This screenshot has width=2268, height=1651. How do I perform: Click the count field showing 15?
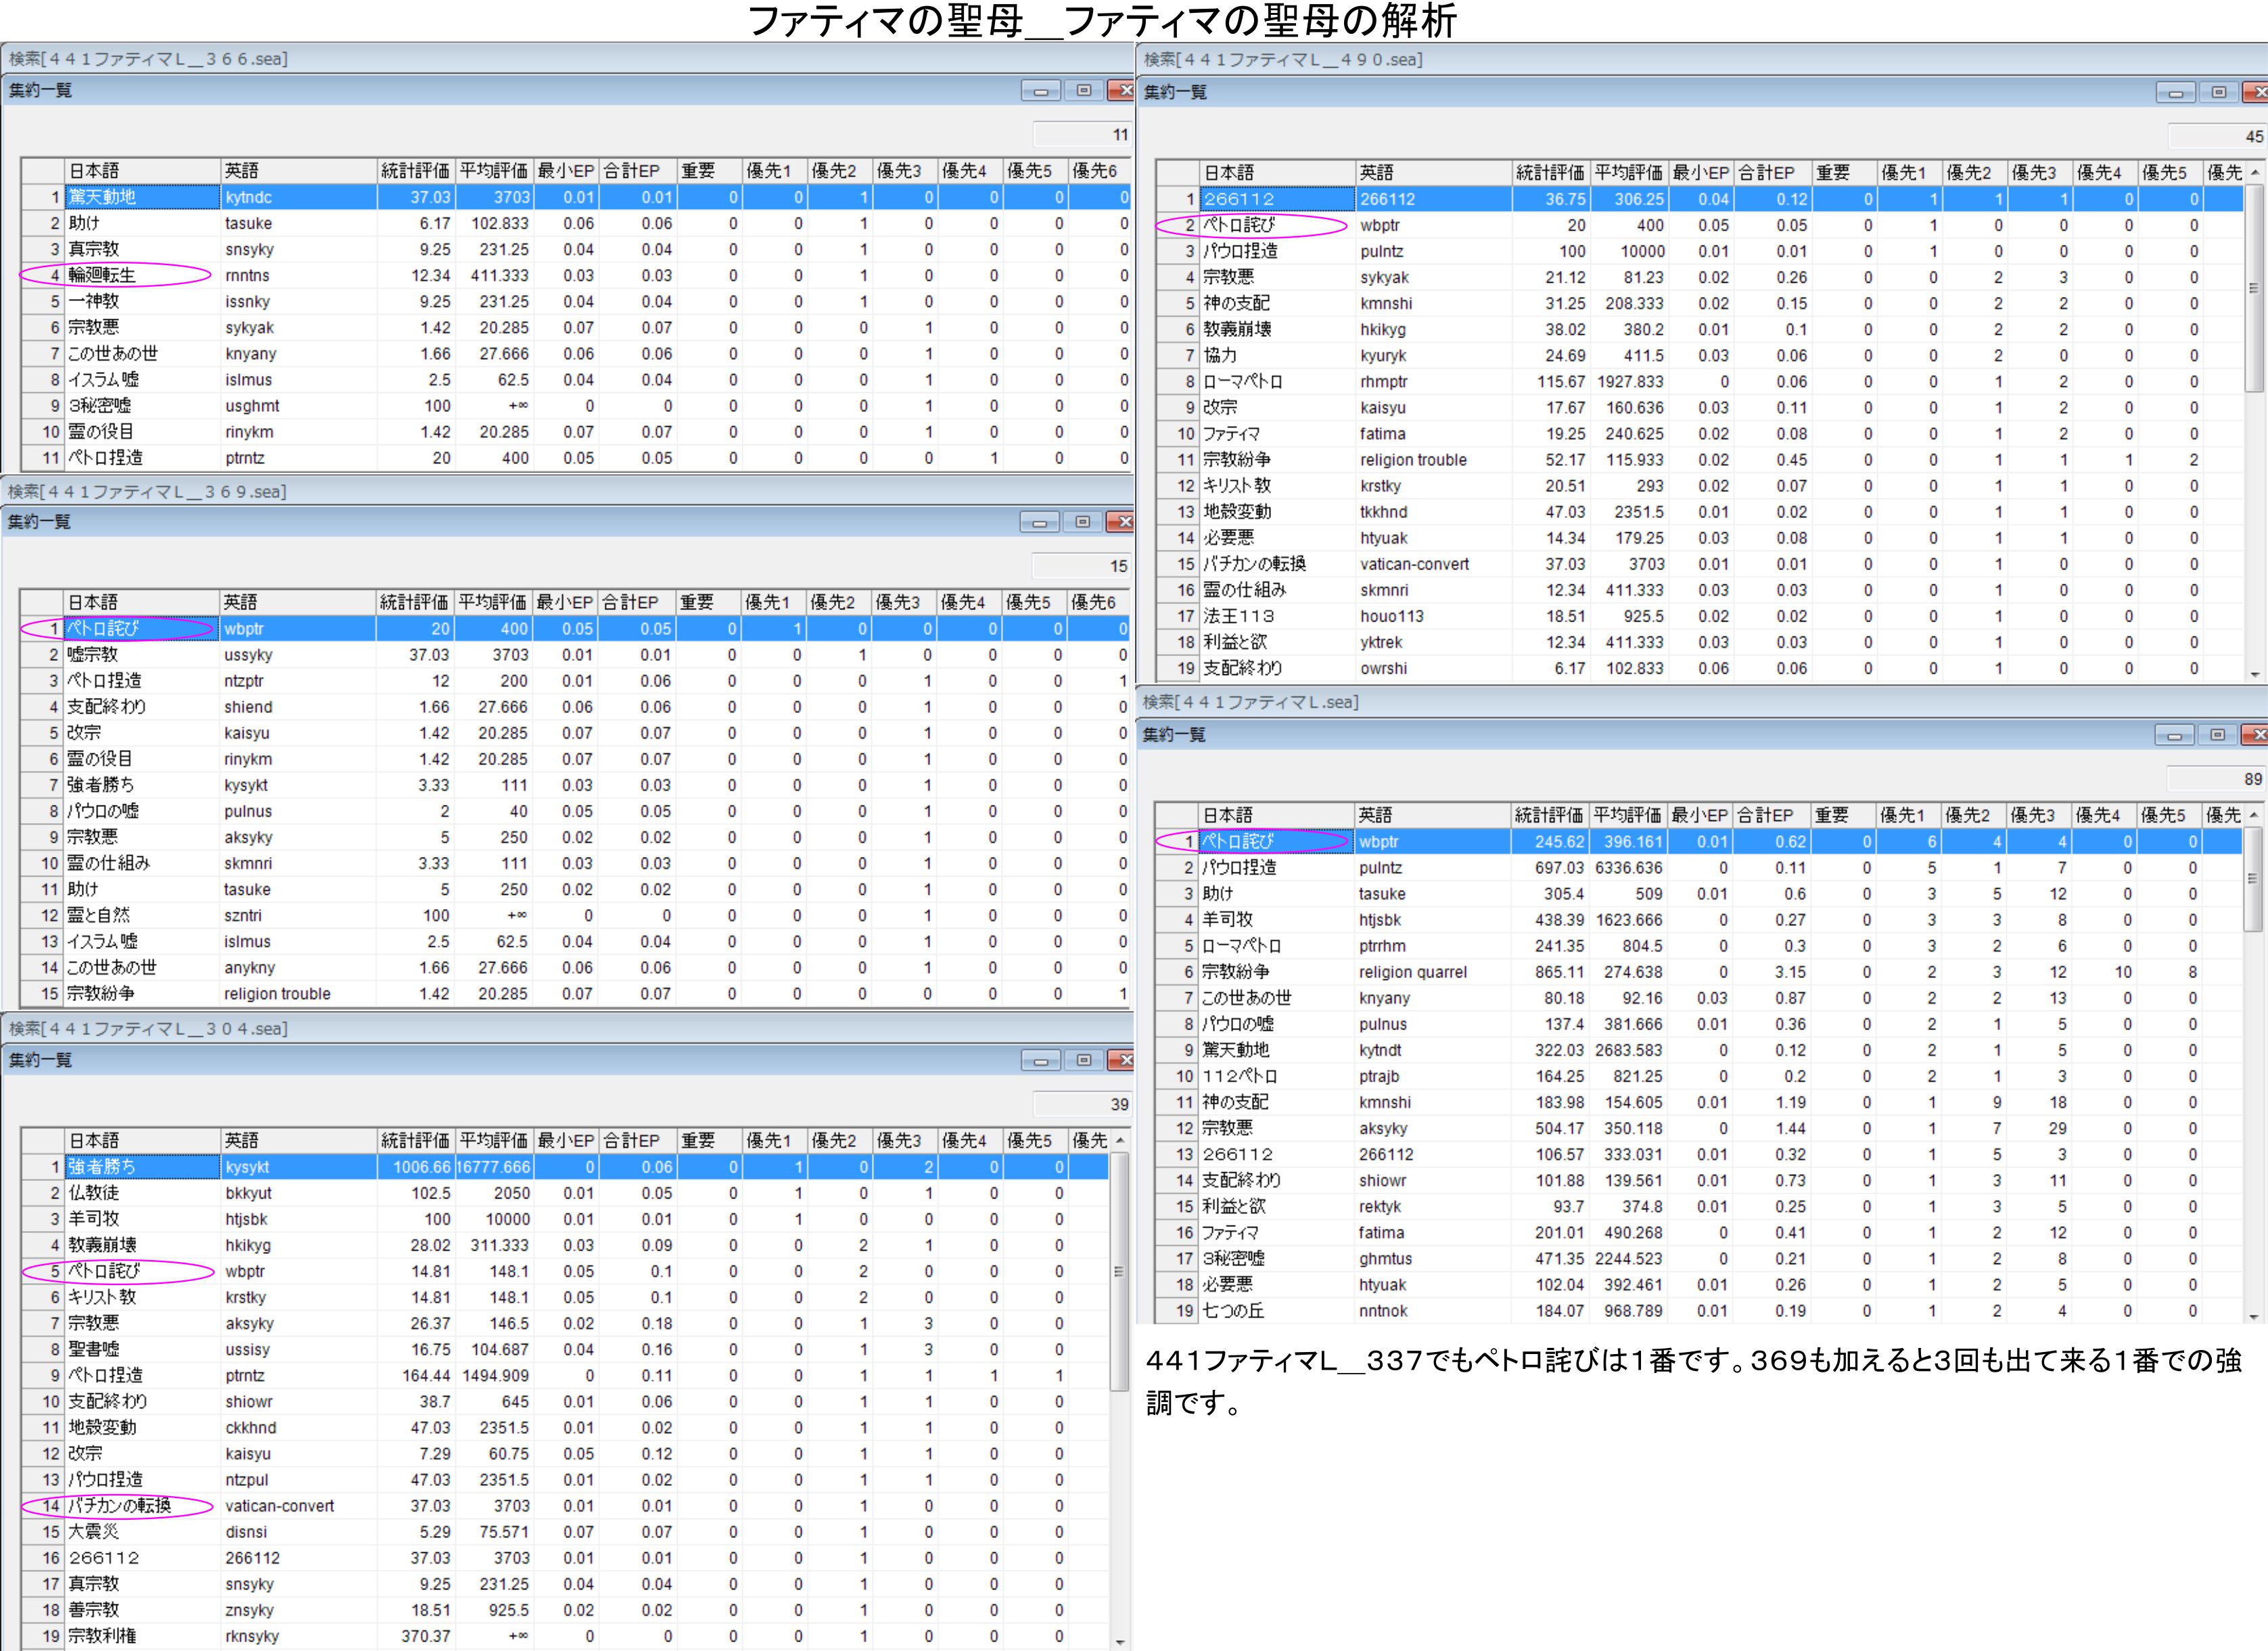pos(1081,566)
